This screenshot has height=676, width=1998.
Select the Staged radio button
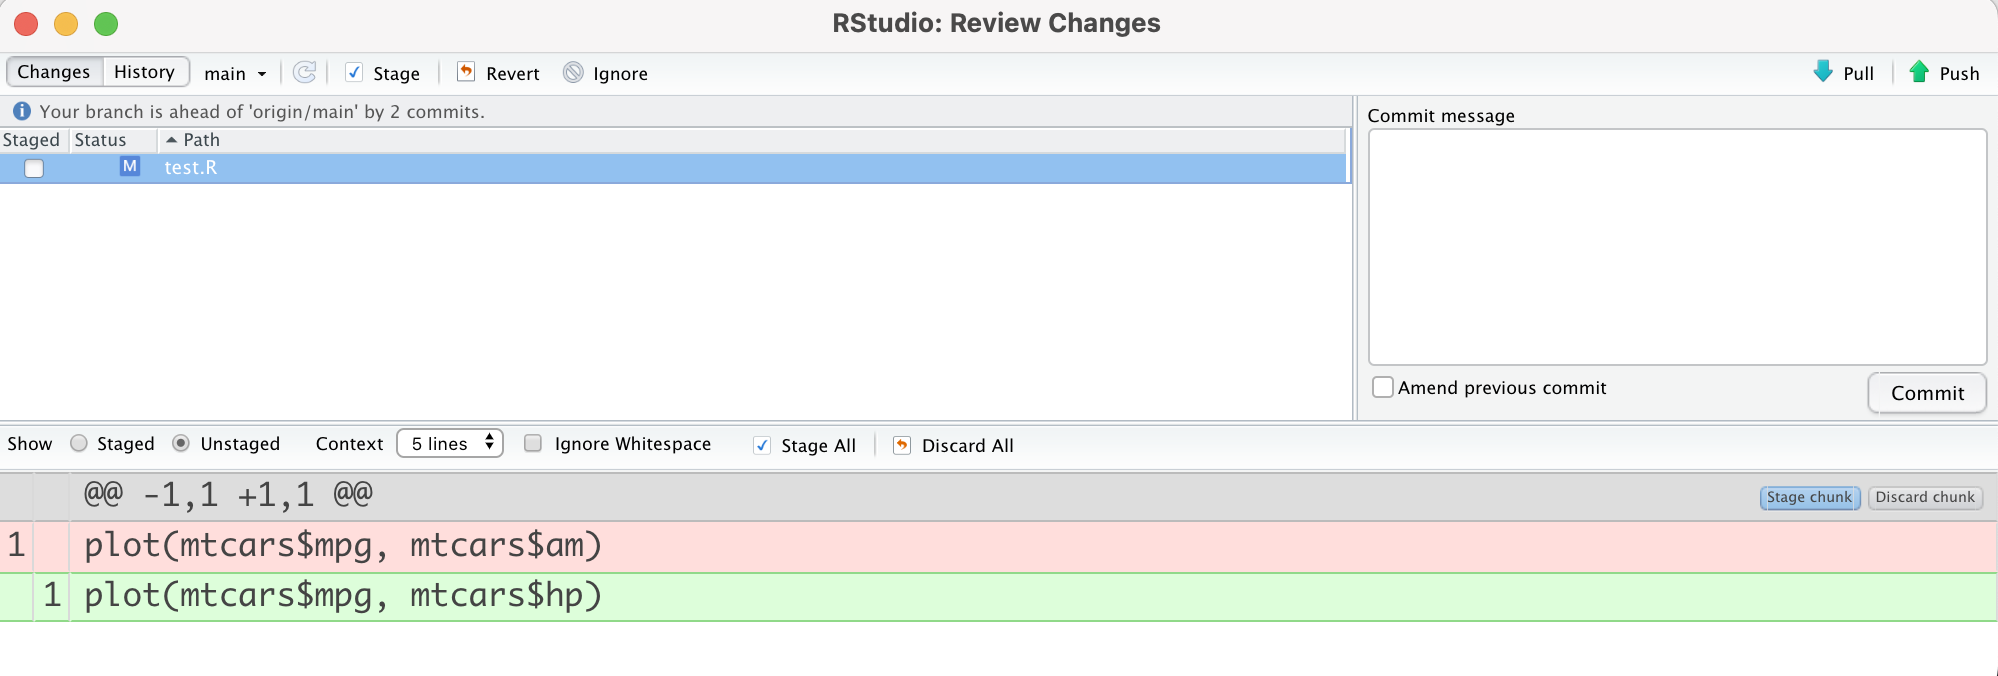coord(79,444)
